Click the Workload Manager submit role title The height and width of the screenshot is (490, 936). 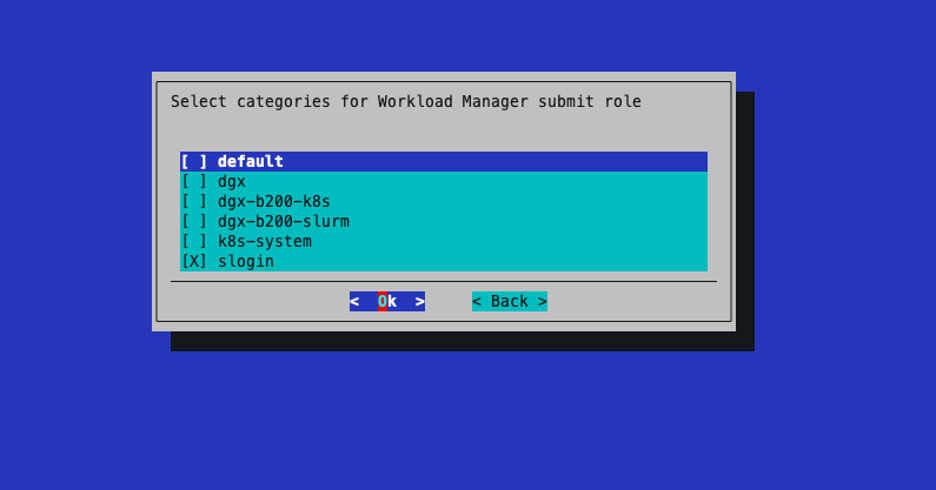(x=405, y=102)
